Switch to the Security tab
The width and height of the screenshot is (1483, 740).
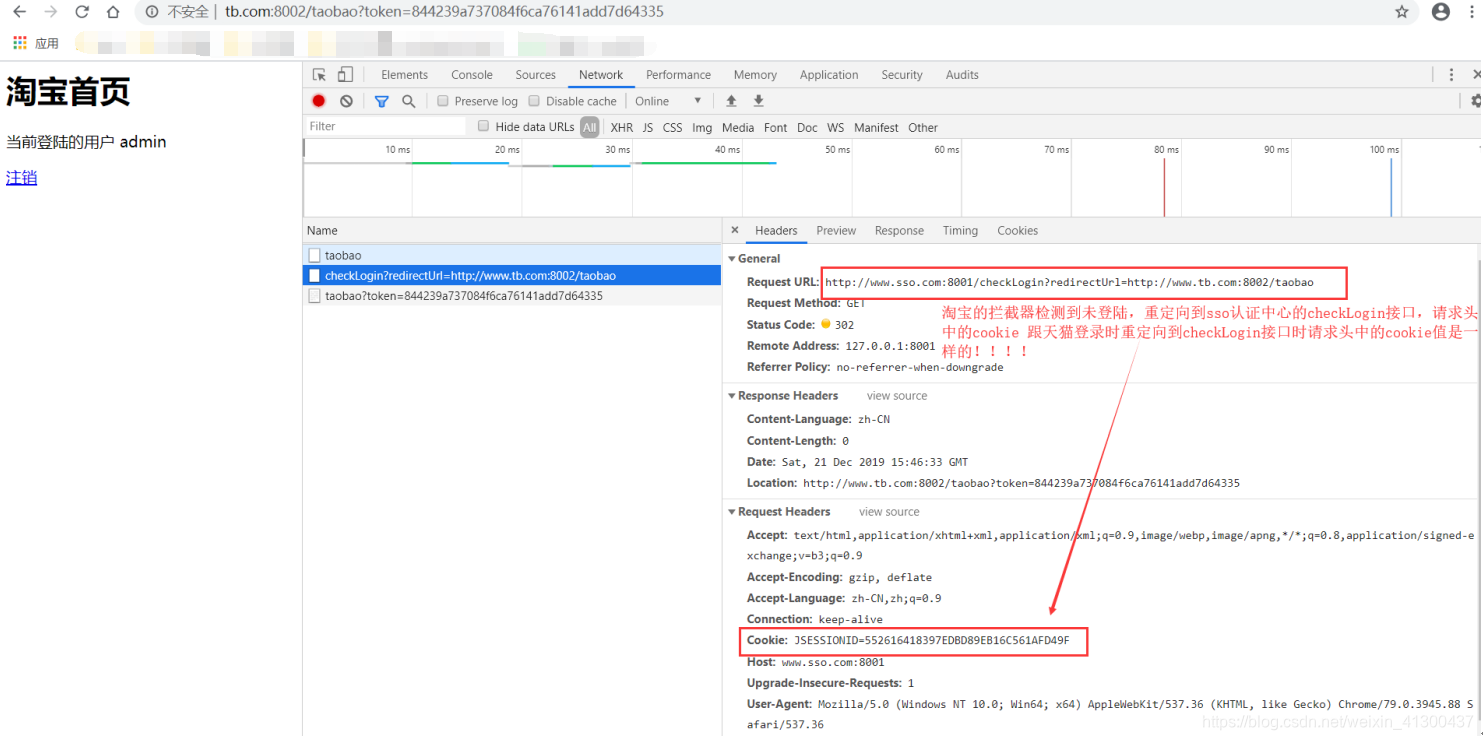[x=902, y=75]
